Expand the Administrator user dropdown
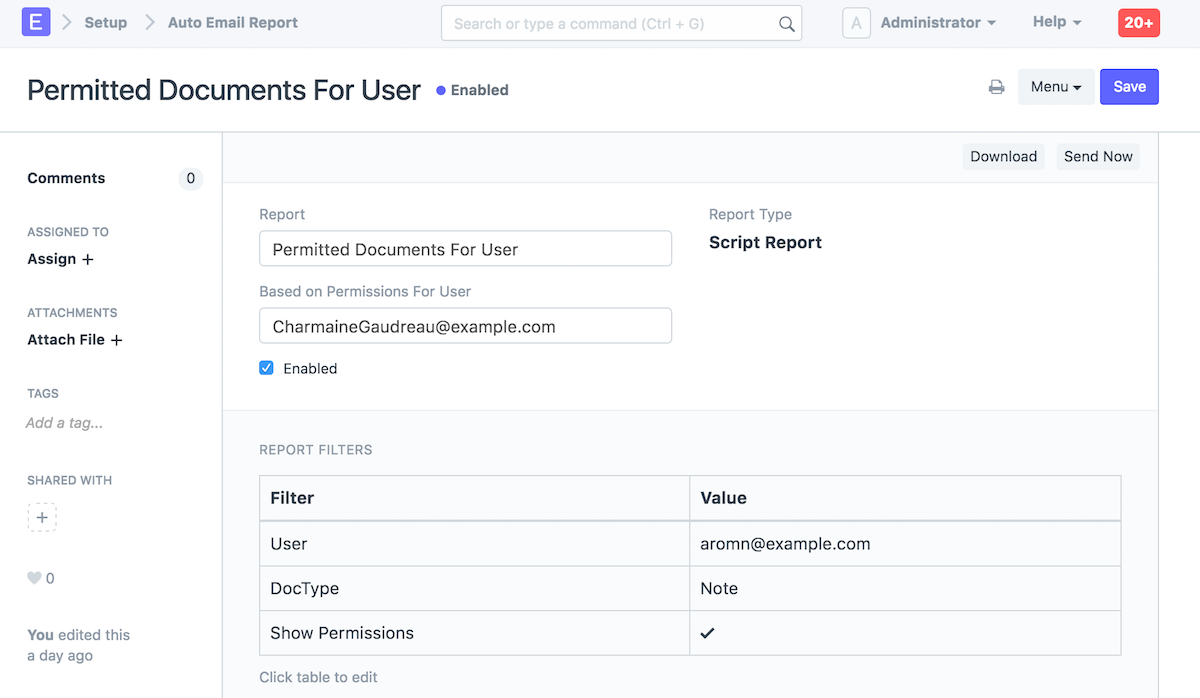The width and height of the screenshot is (1200, 698). coord(937,22)
